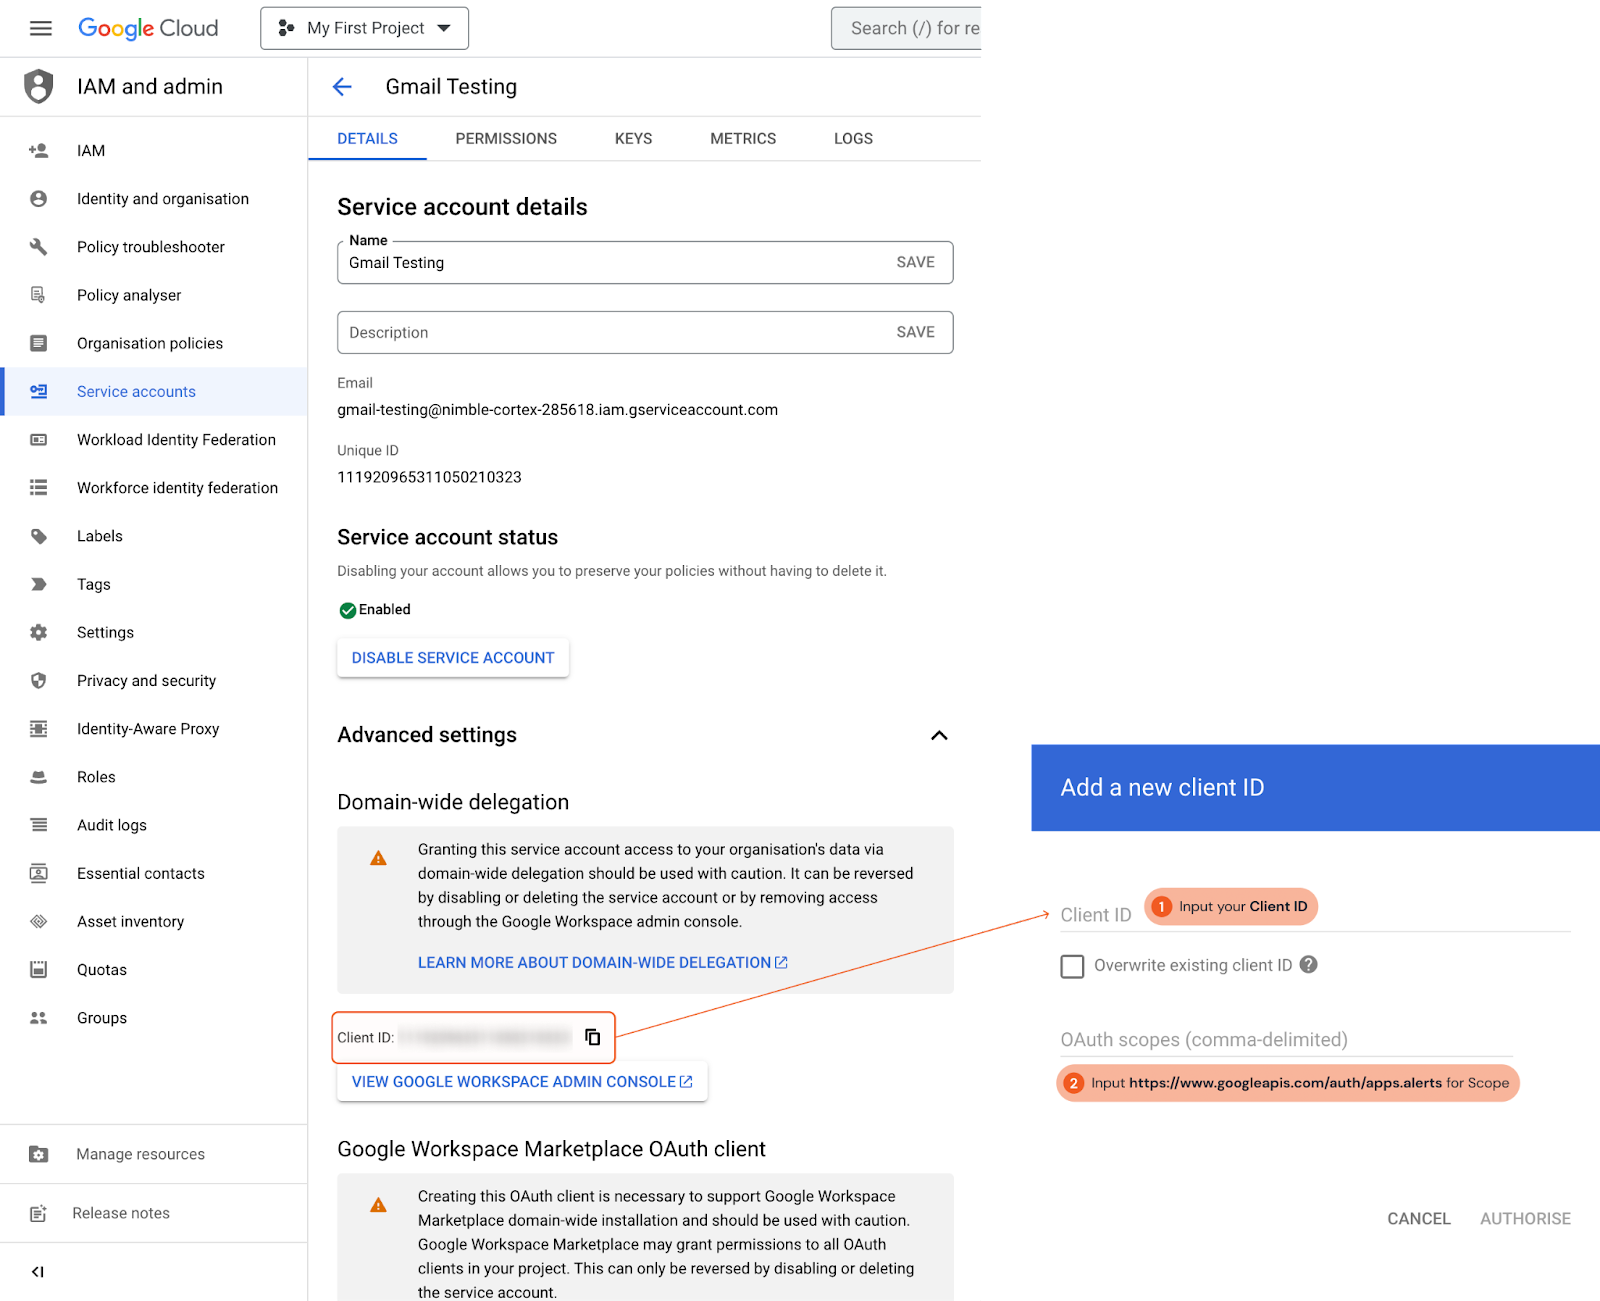Click the Google Cloud logo

coord(148,28)
